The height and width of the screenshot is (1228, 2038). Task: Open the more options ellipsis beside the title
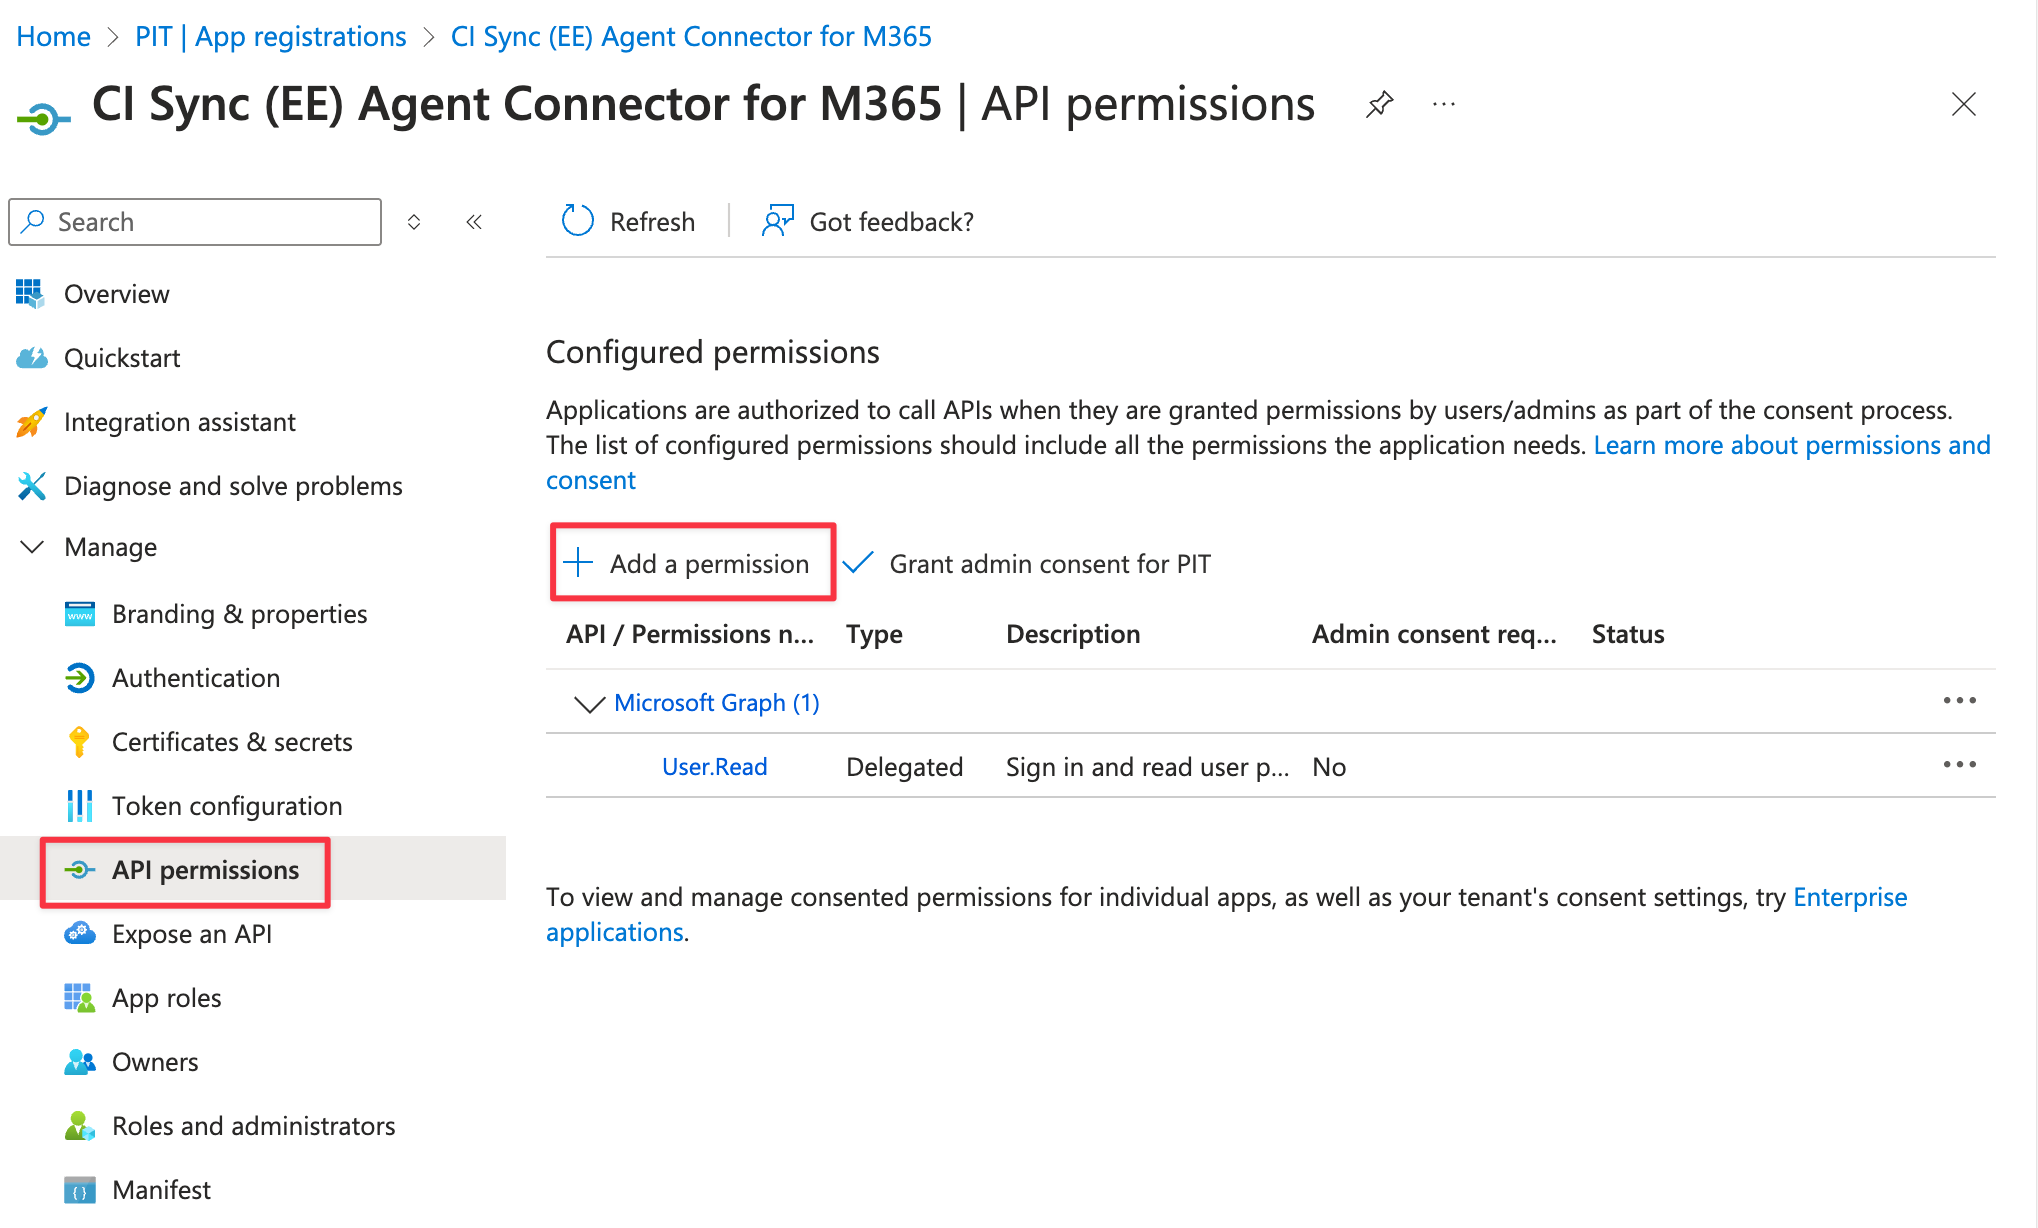pos(1444,104)
